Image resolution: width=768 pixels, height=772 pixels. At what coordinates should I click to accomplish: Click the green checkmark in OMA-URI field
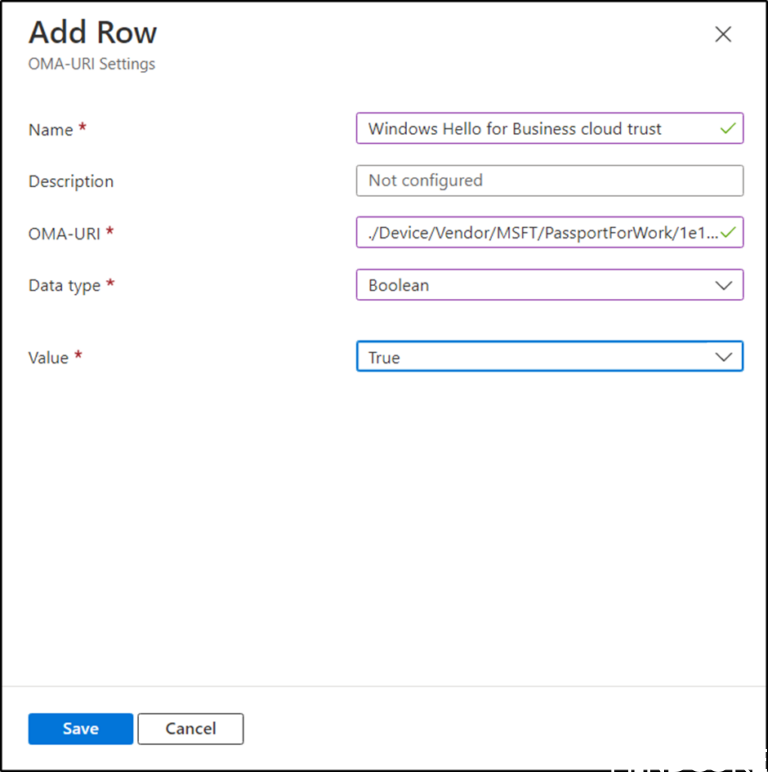728,232
